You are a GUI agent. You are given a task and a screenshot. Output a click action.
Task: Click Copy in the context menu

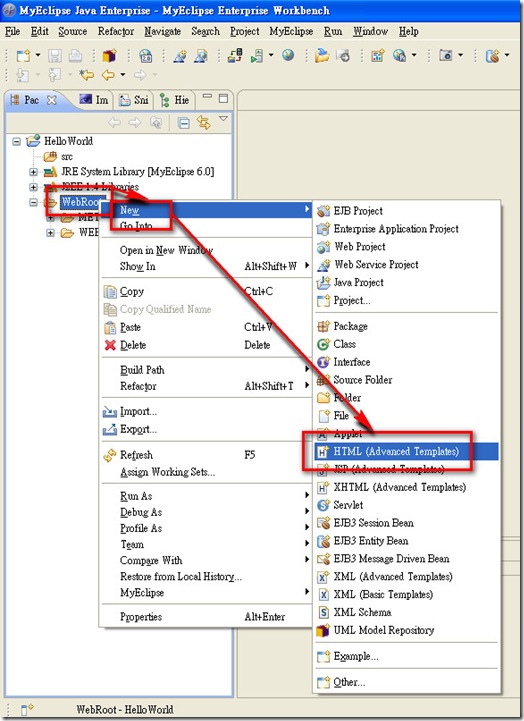206,292
